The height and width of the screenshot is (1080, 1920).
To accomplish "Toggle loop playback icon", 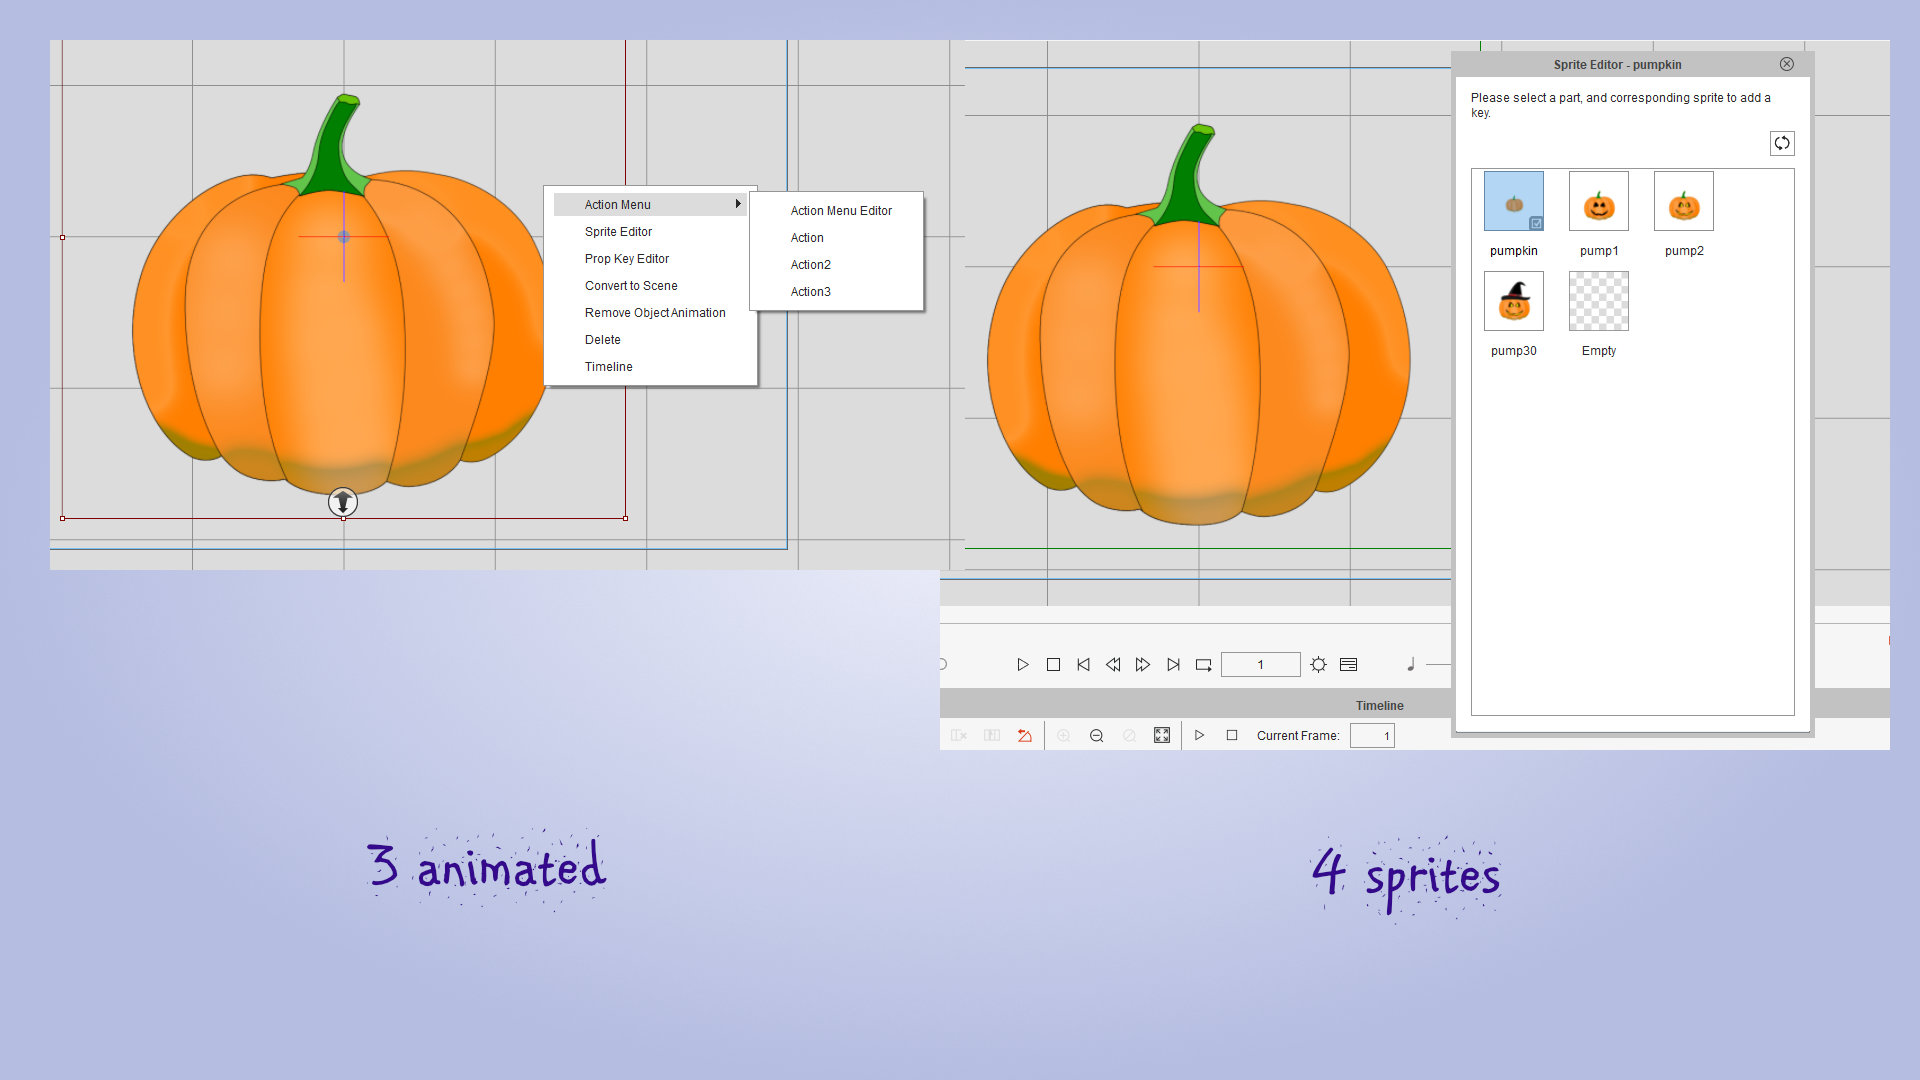I will (x=1204, y=665).
